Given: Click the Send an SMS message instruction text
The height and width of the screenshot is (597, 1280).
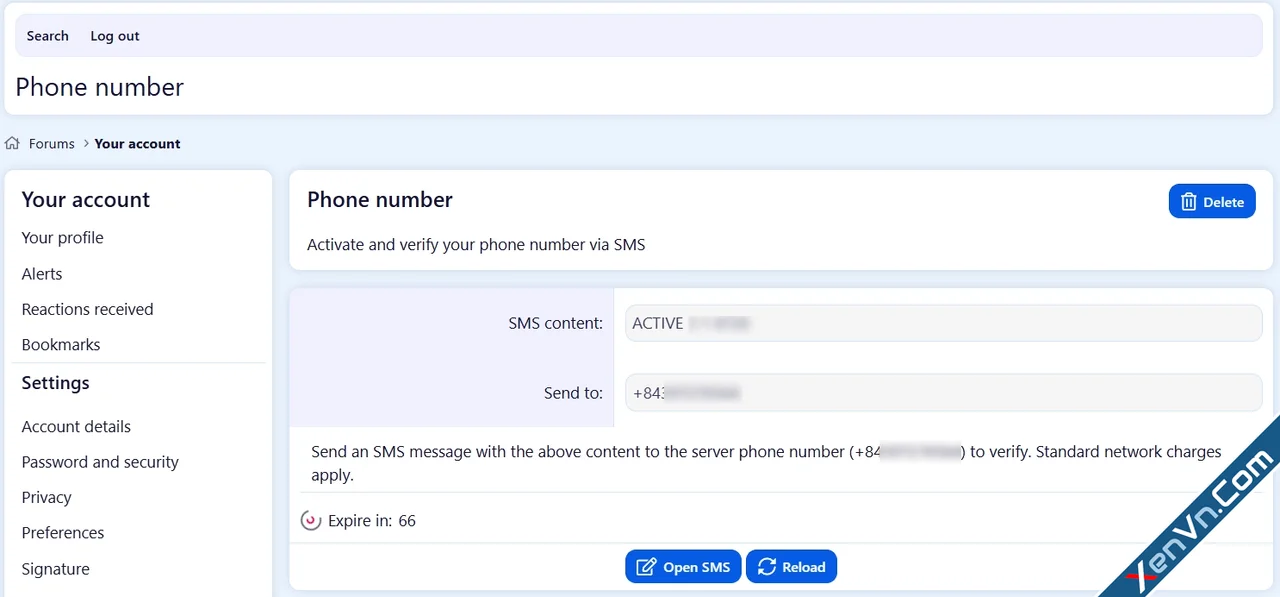Looking at the screenshot, I should point(766,463).
